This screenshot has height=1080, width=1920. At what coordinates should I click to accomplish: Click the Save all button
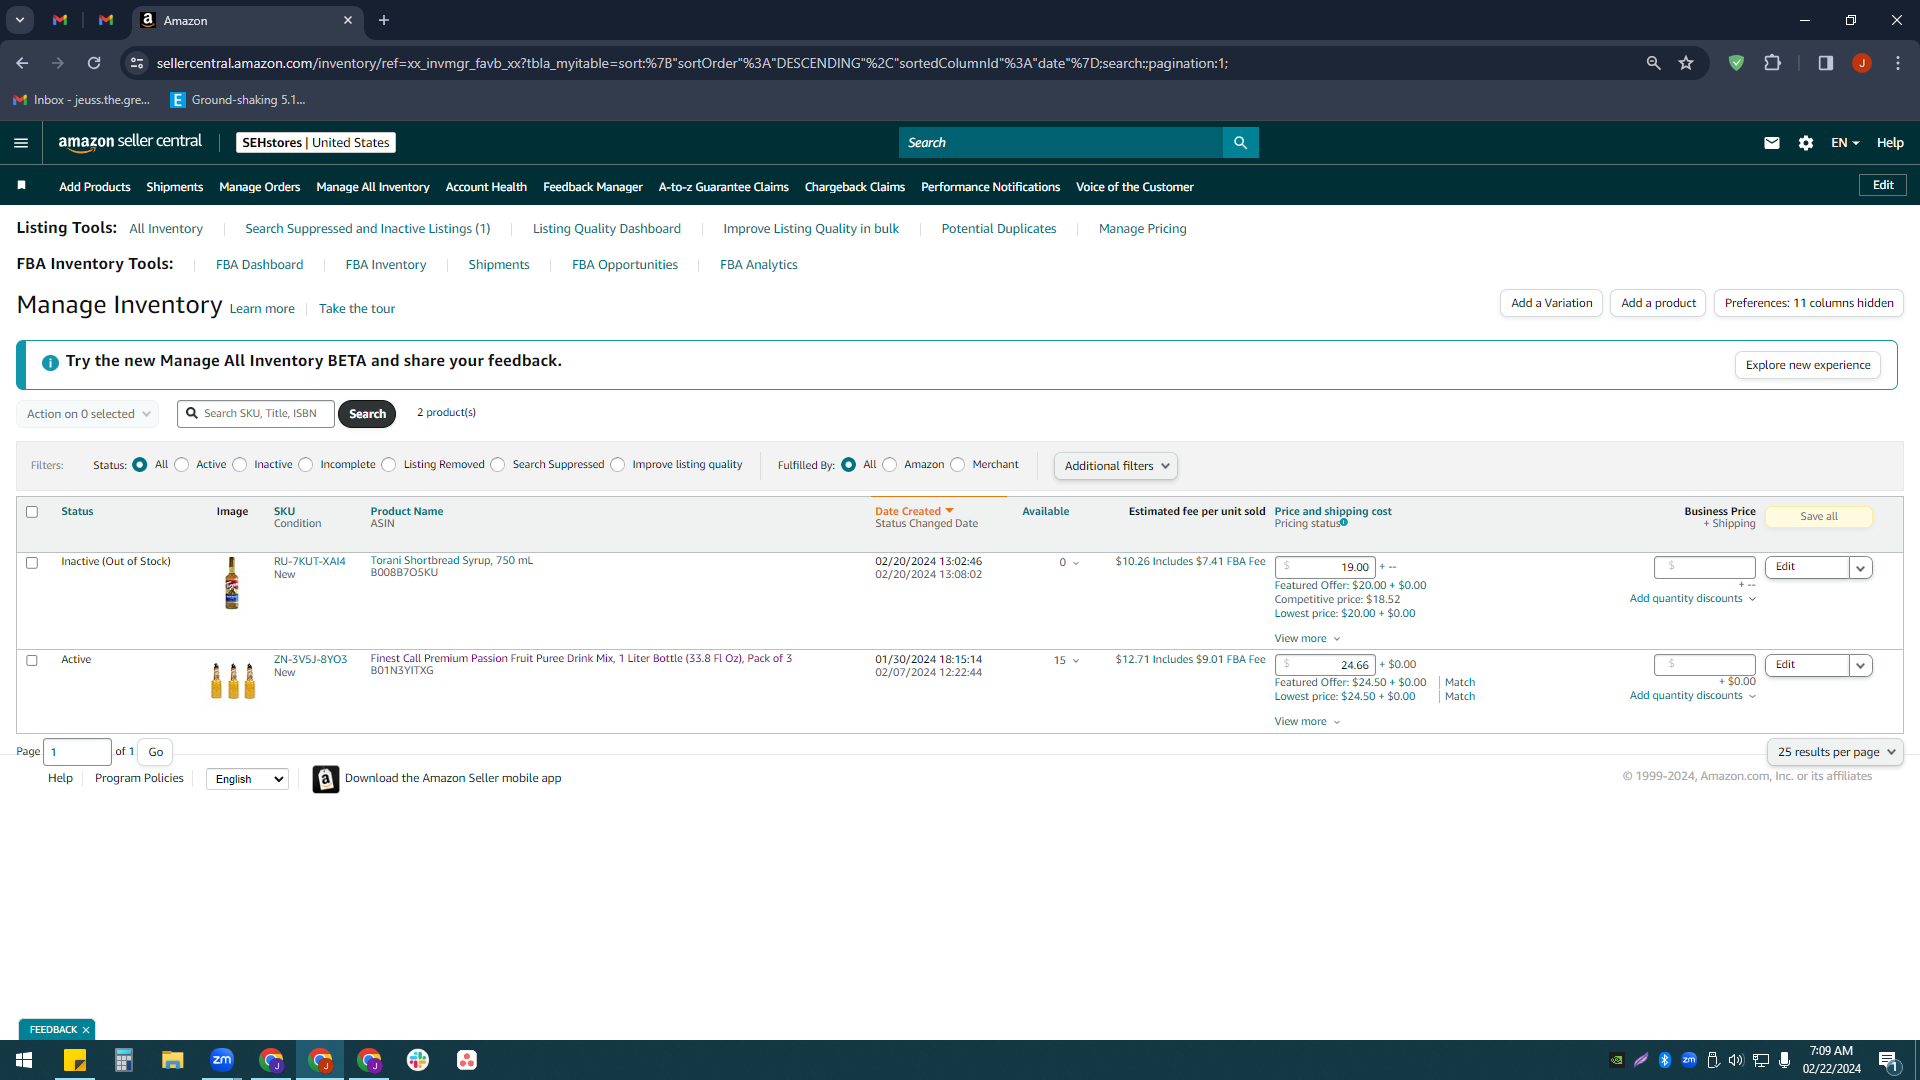[x=1818, y=517]
